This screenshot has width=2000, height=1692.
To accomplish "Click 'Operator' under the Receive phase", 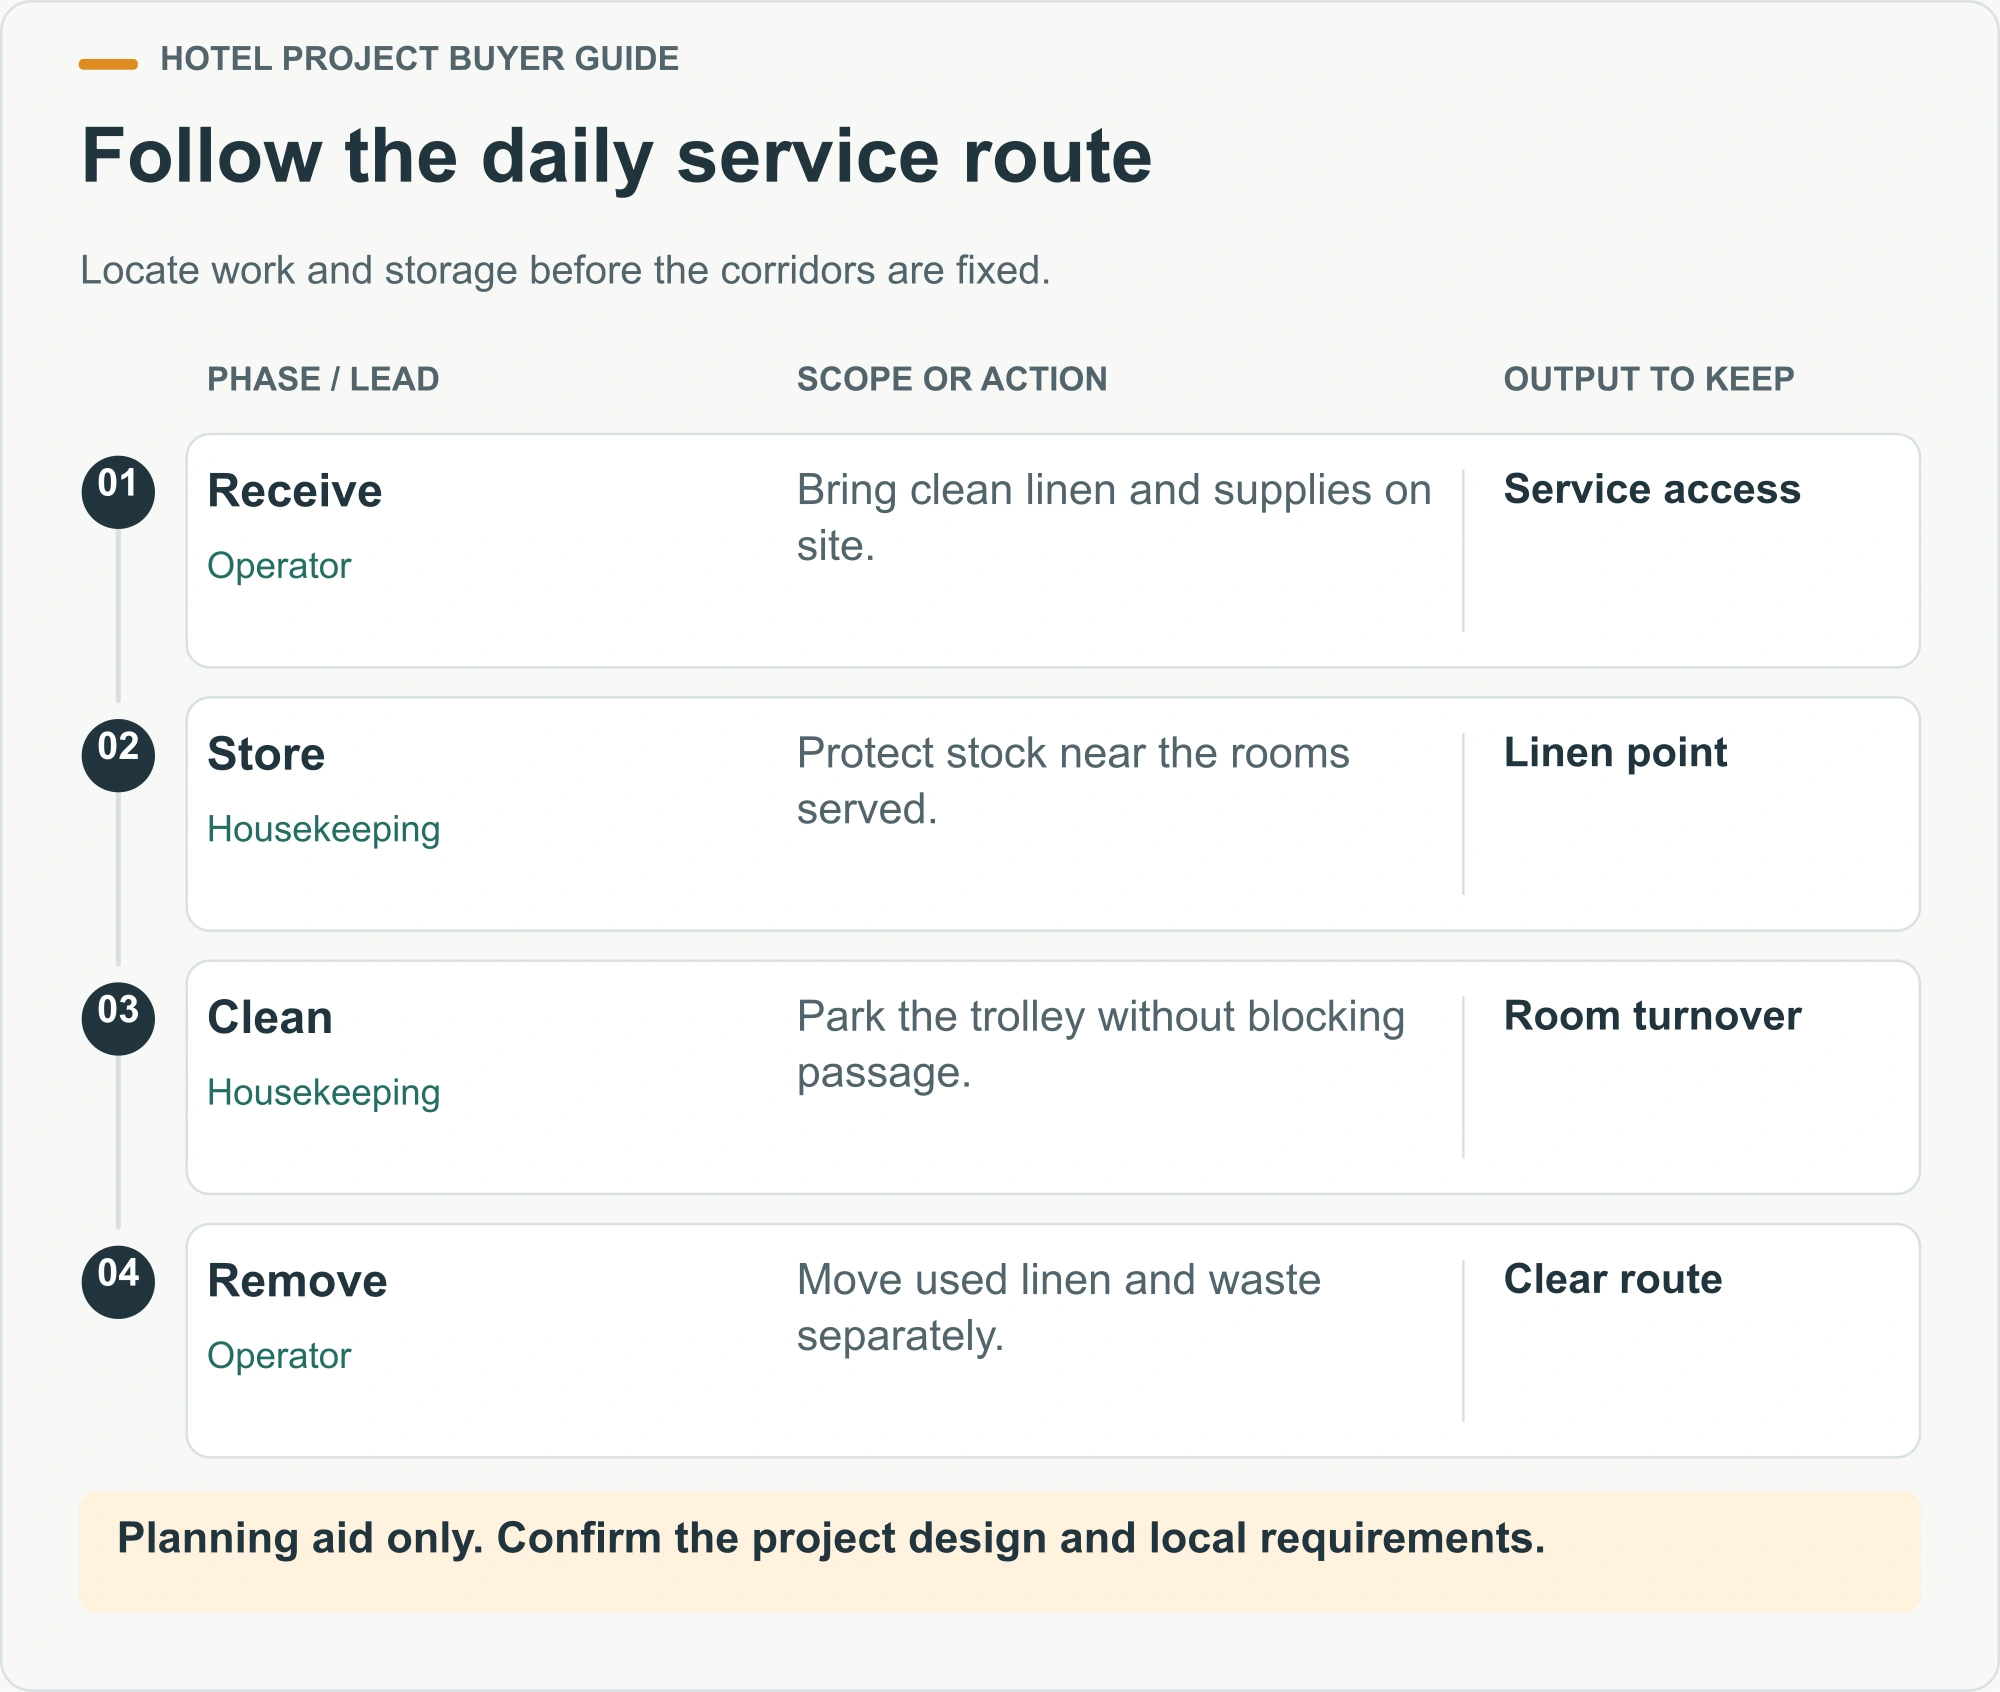I will (279, 566).
